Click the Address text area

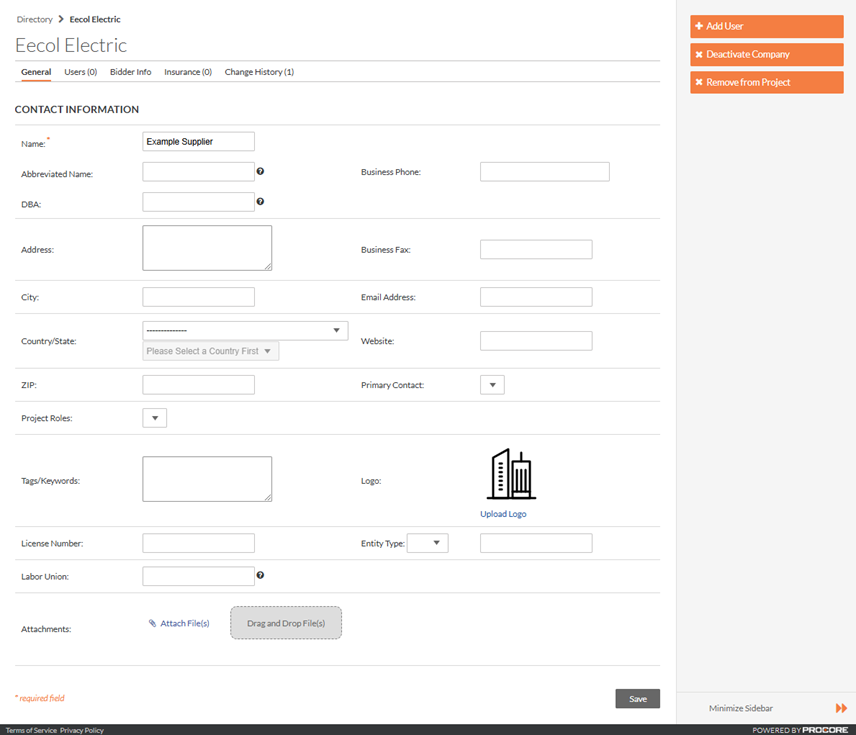[207, 248]
